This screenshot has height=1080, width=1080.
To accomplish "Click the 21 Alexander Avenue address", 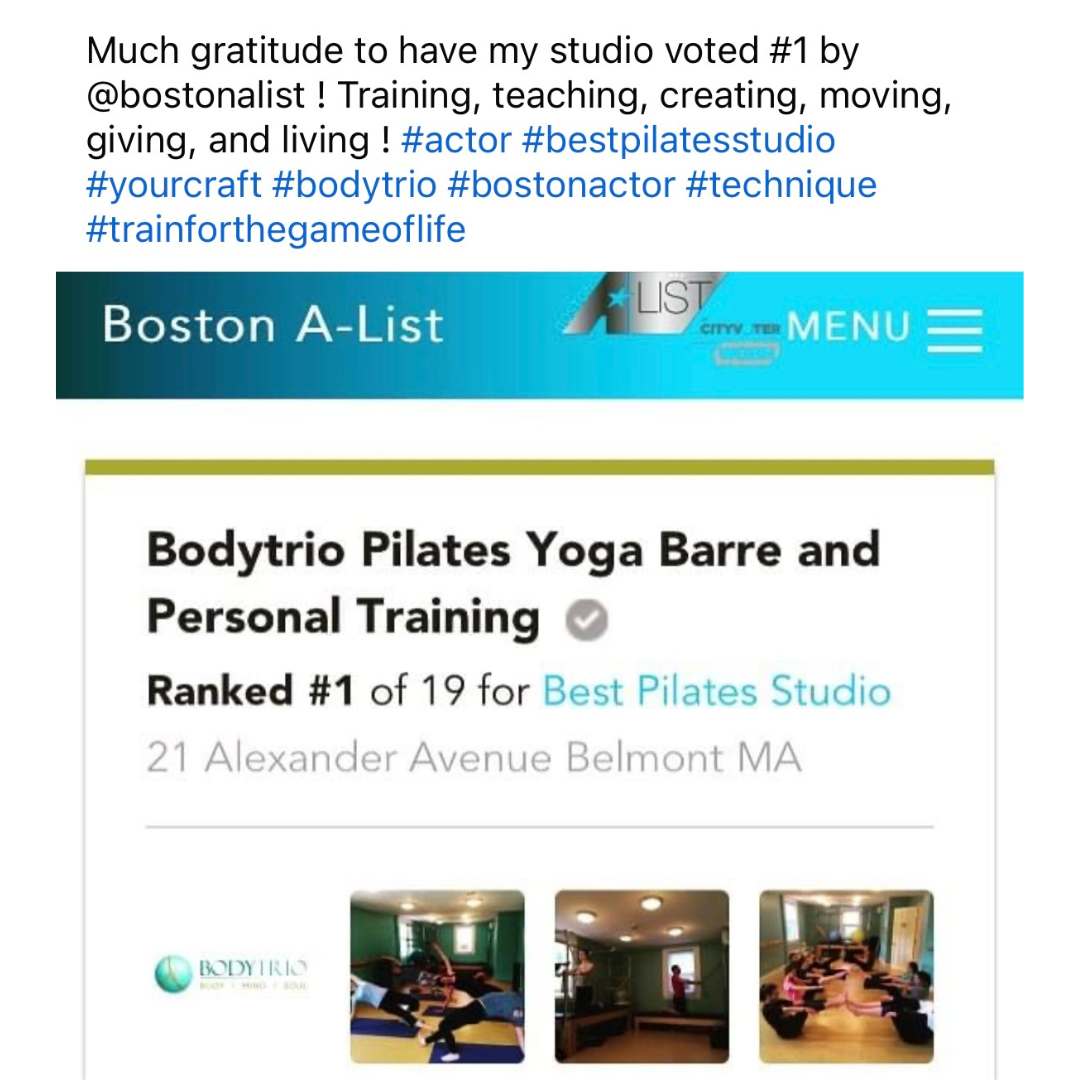I will pyautogui.click(x=474, y=757).
